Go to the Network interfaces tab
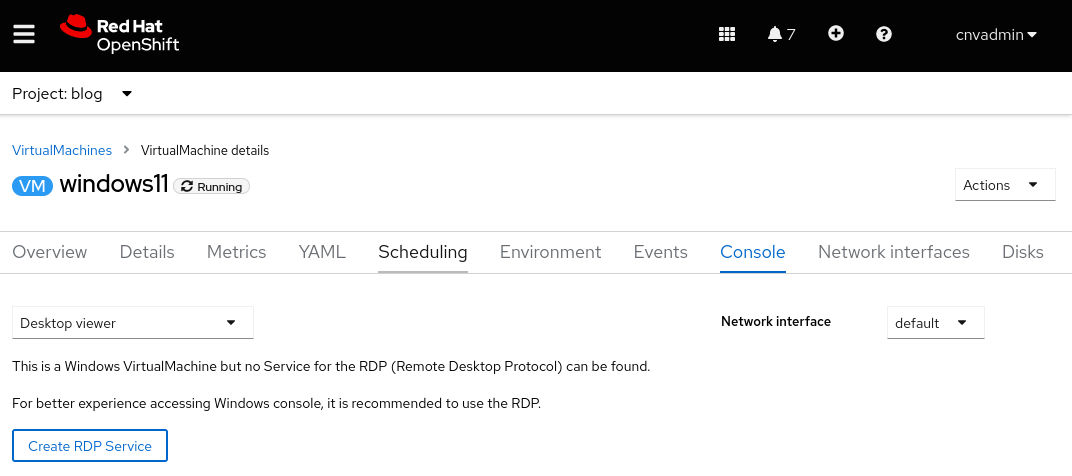This screenshot has height=476, width=1072. click(894, 252)
